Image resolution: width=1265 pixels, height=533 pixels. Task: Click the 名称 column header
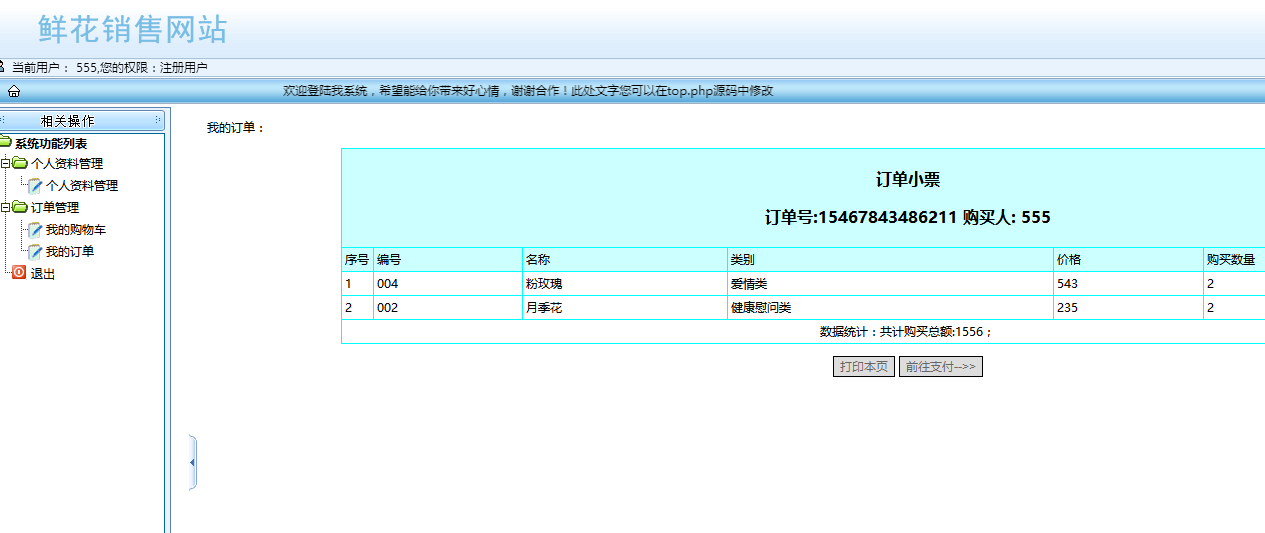tap(625, 259)
